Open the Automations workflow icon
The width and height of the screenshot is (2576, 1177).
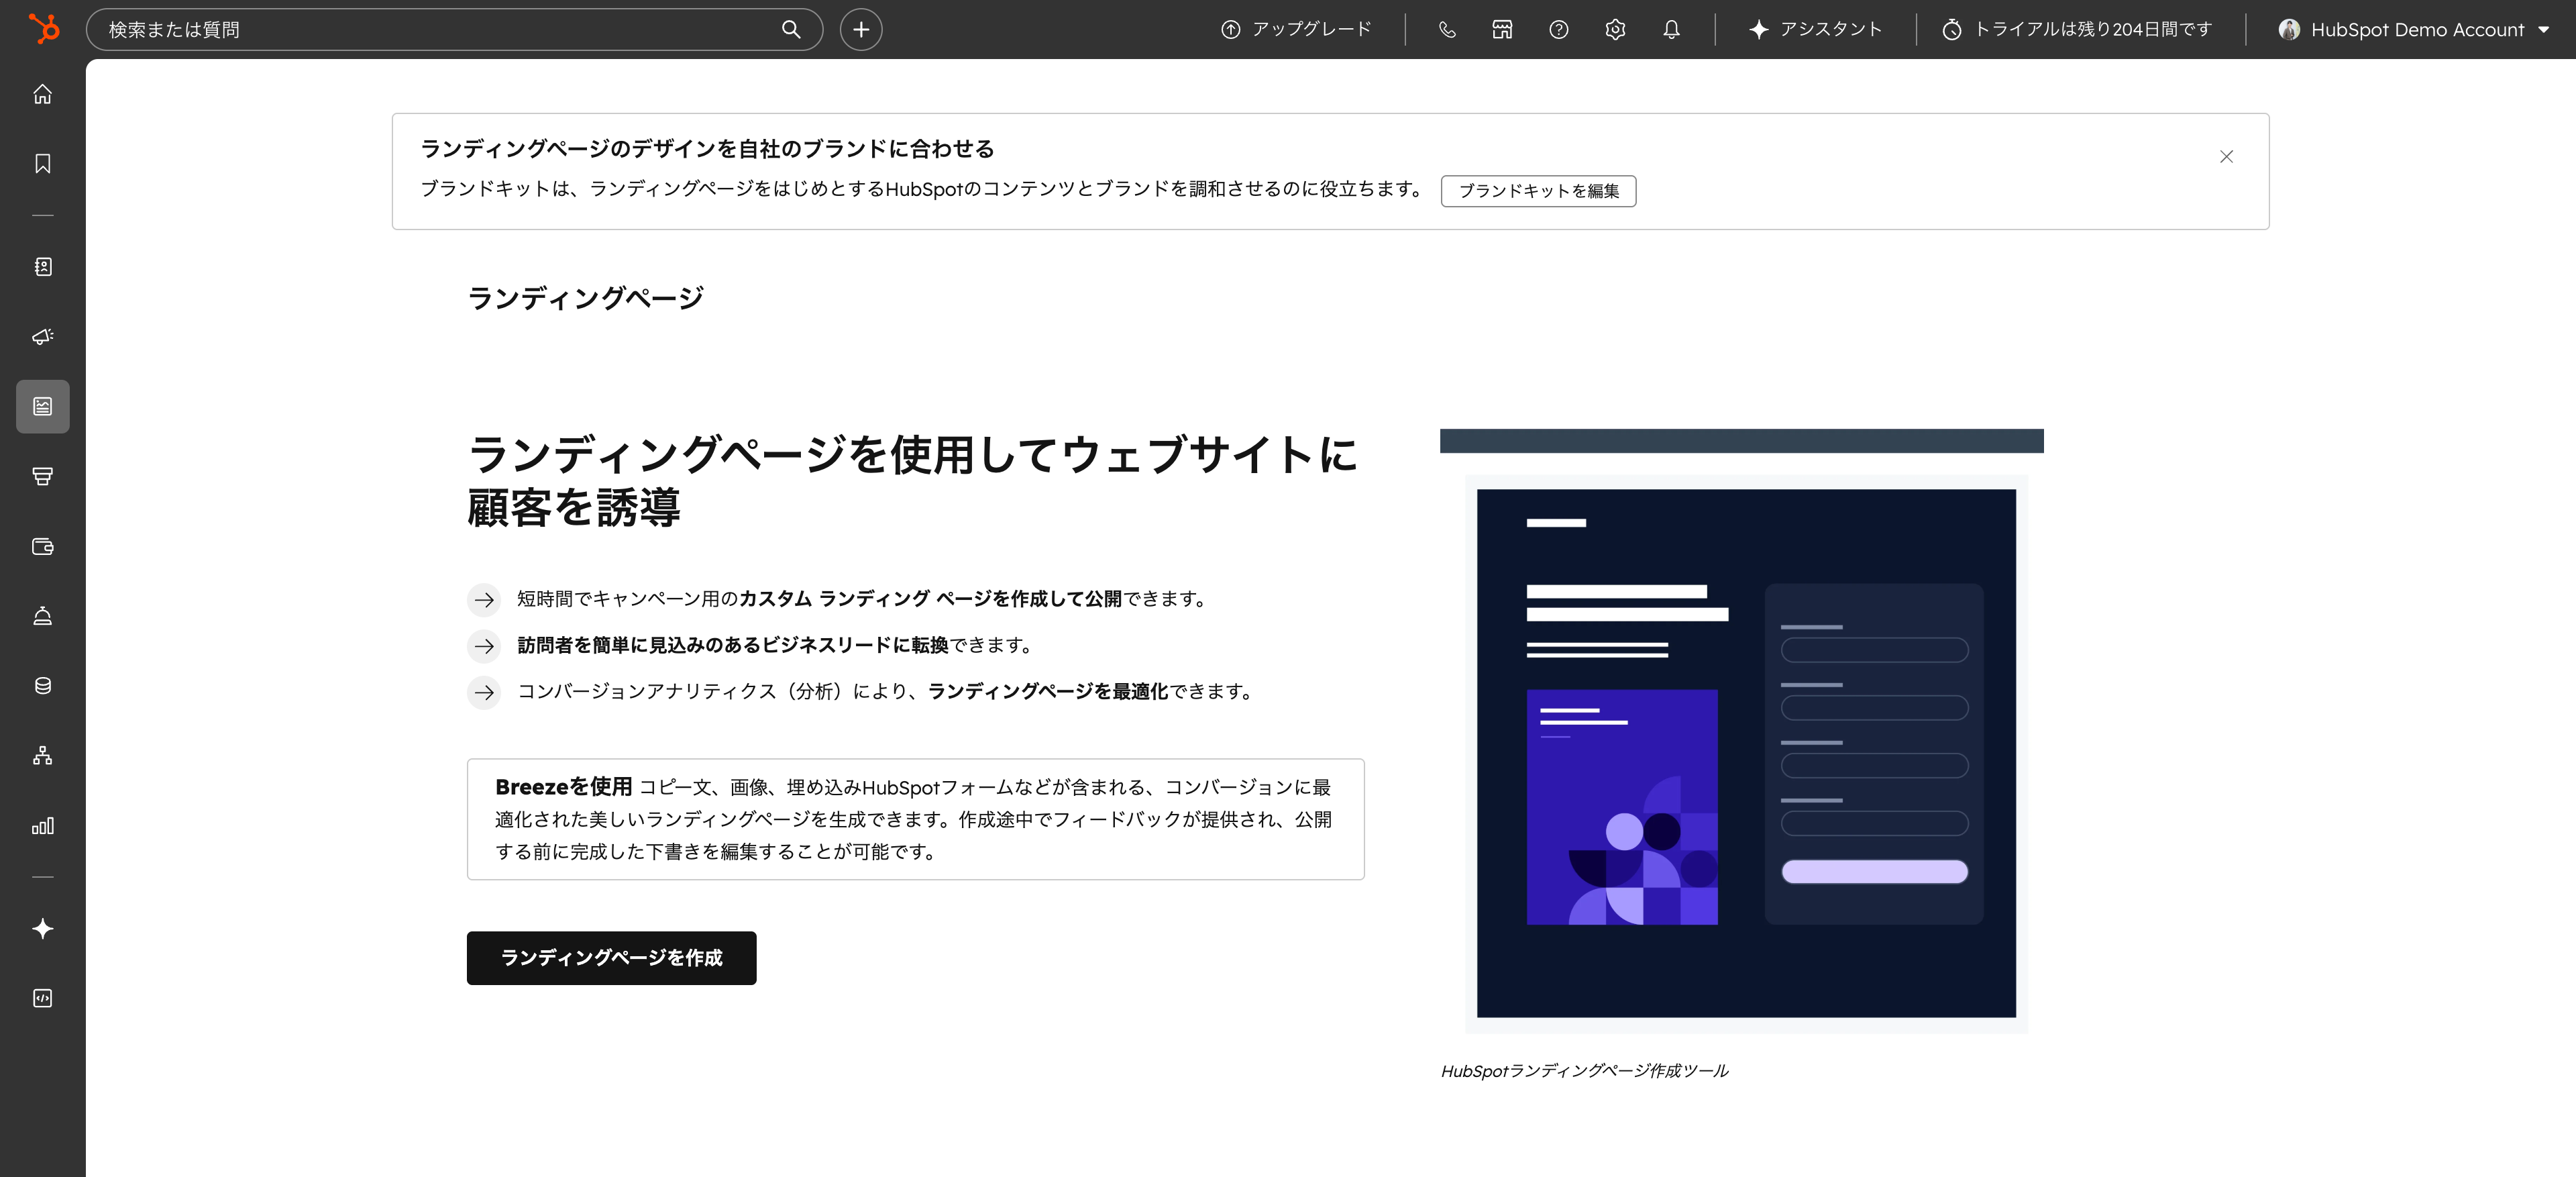(x=42, y=756)
